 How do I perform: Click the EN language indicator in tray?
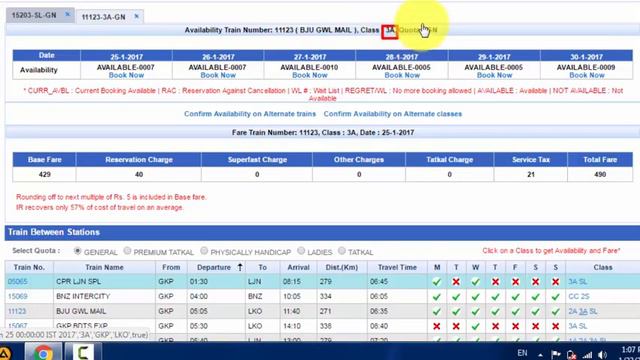[522, 353]
